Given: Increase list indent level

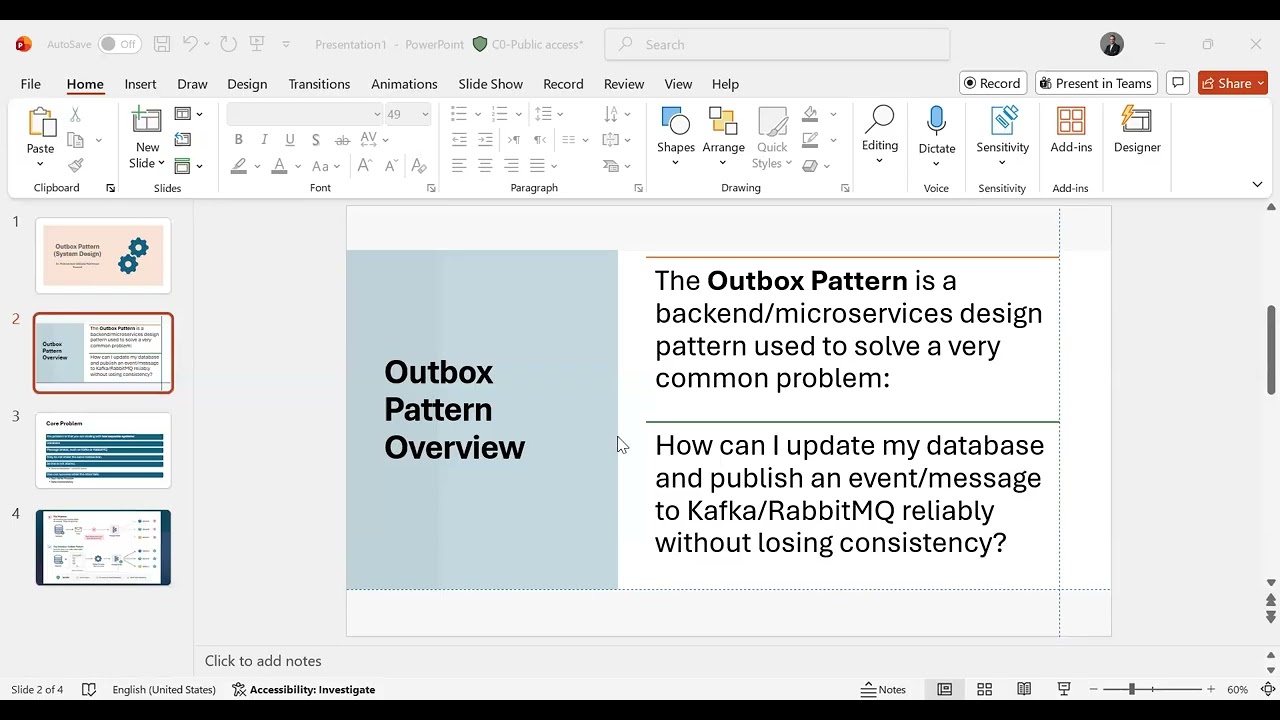Looking at the screenshot, I should tap(485, 140).
